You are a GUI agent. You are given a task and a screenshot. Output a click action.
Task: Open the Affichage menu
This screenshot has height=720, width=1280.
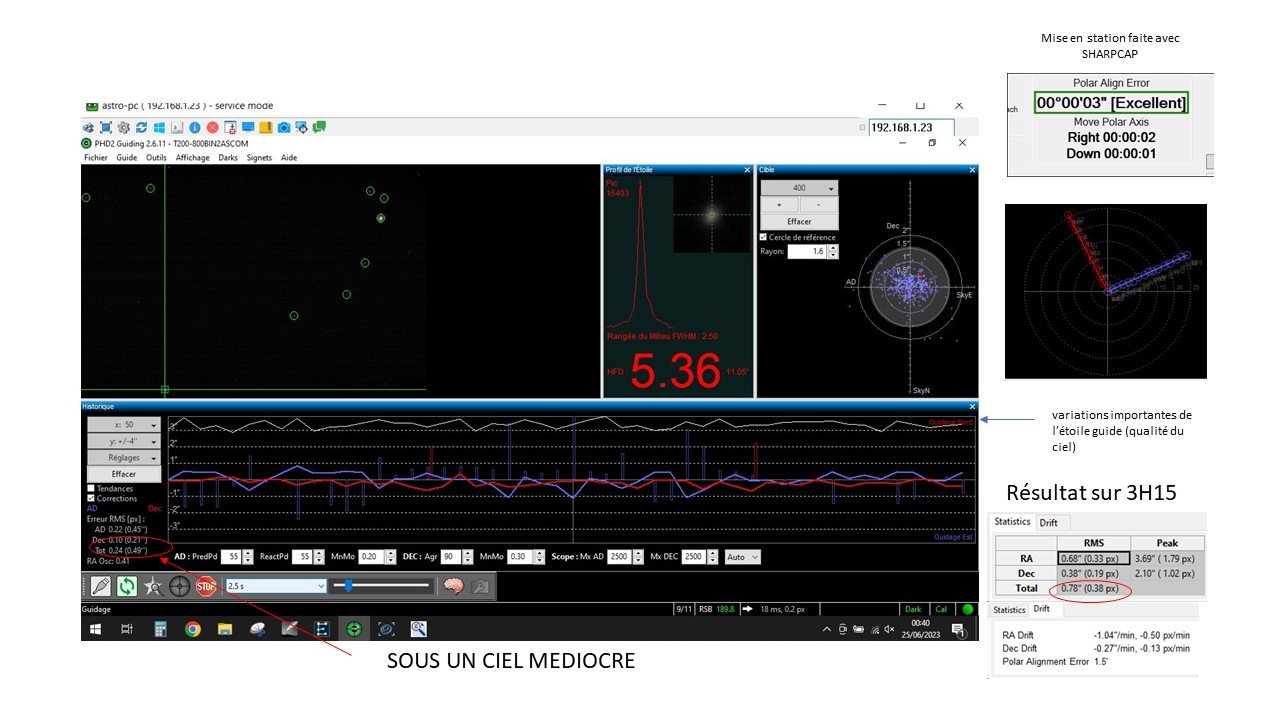click(x=193, y=157)
